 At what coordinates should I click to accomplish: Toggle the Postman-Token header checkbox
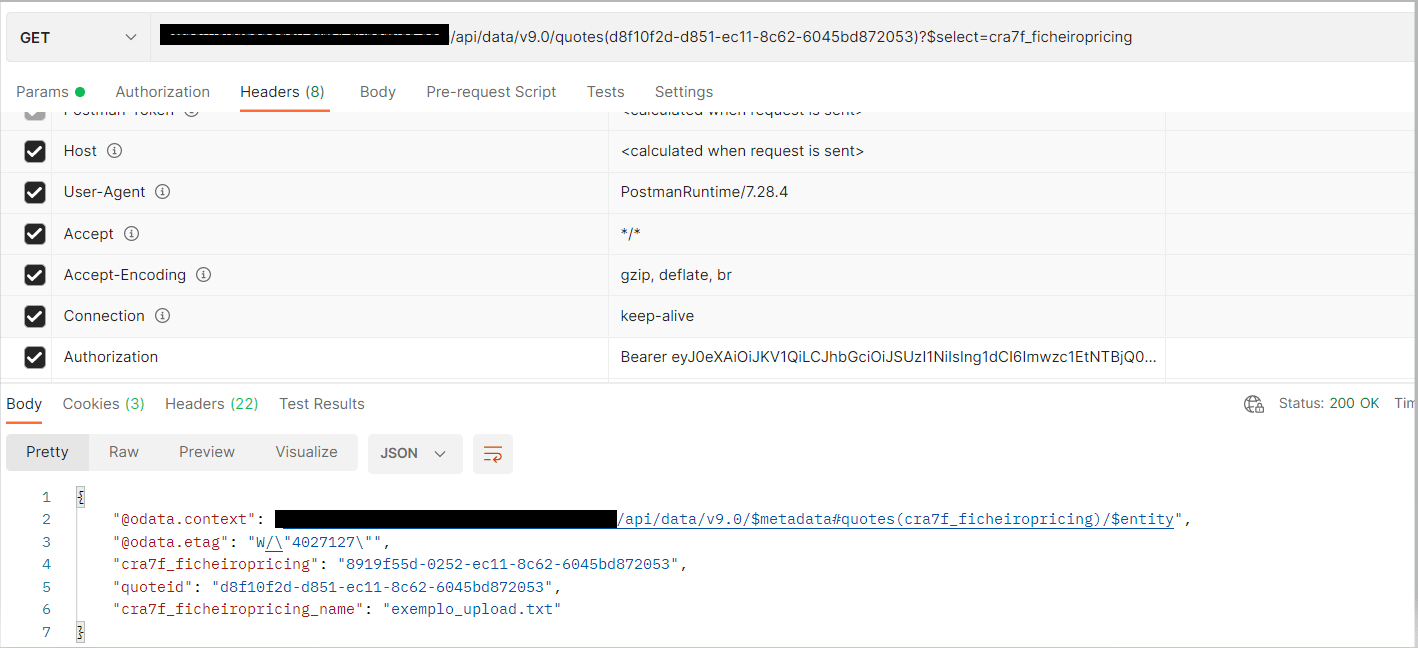tap(35, 115)
